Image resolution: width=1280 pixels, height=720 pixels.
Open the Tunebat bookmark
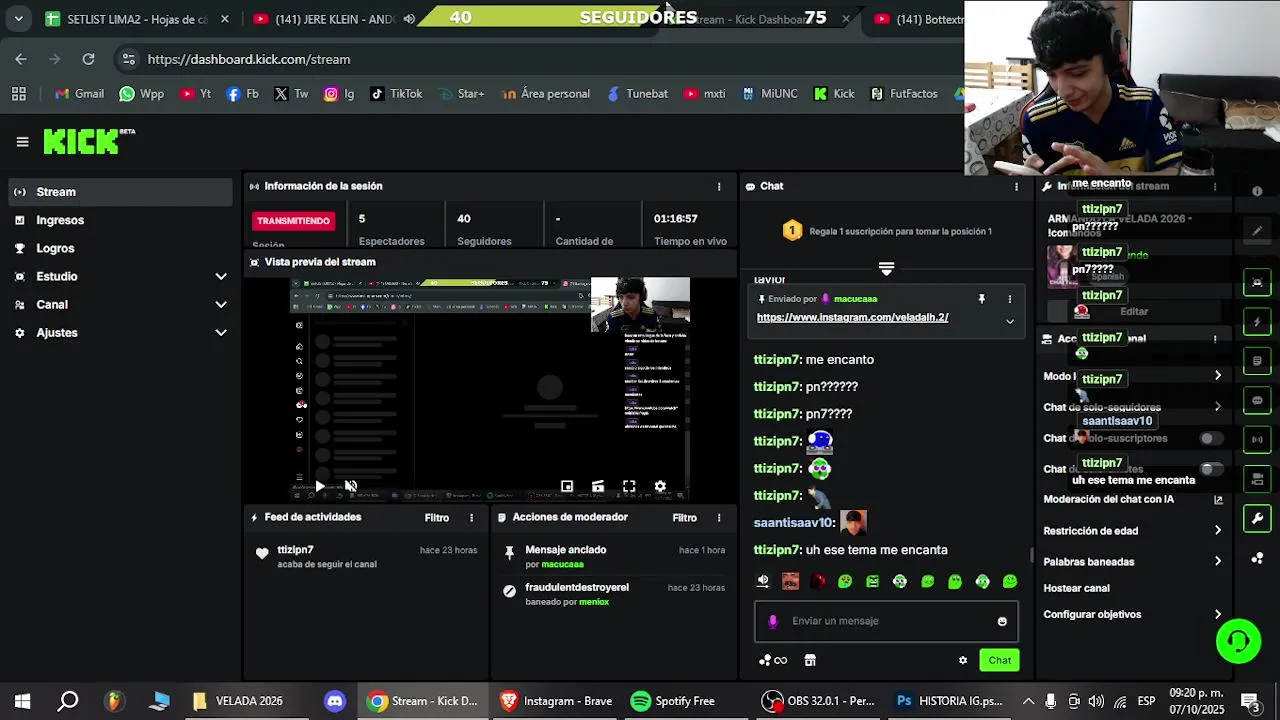point(637,93)
